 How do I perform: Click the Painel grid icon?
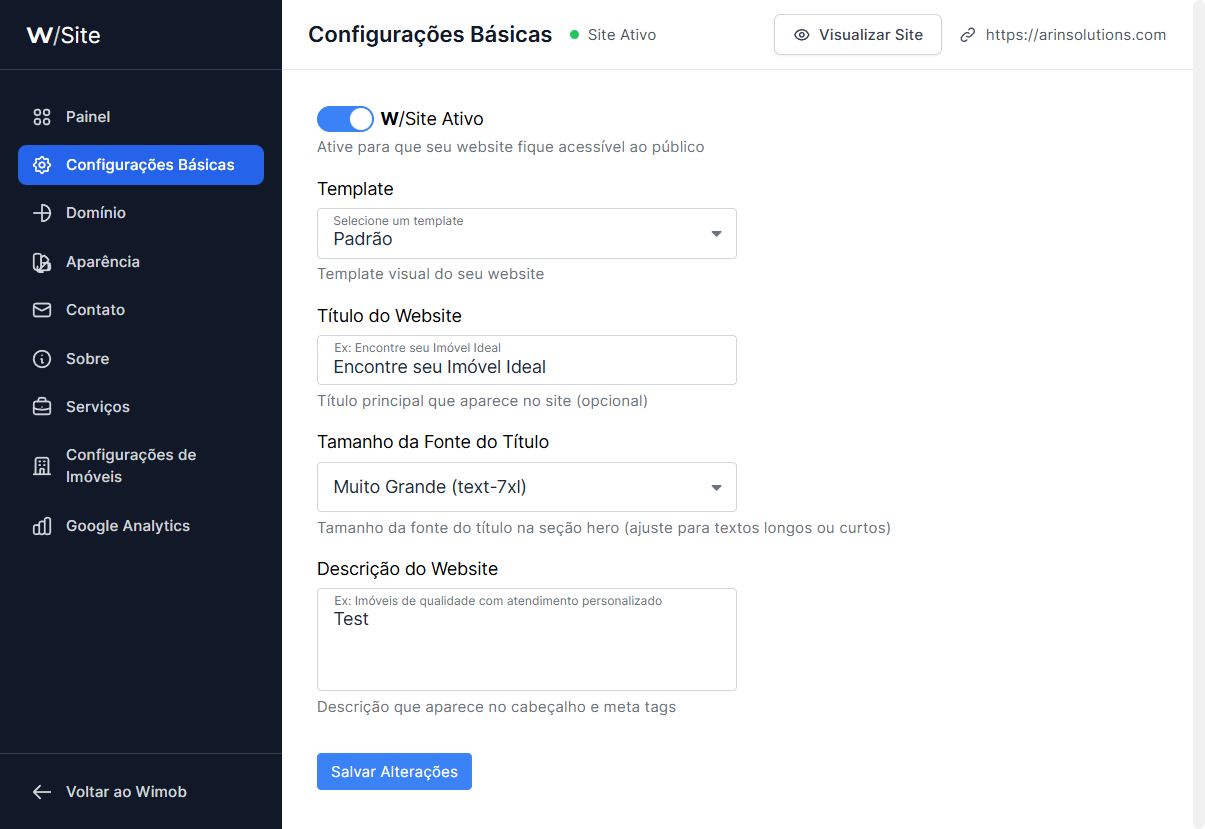click(x=42, y=117)
